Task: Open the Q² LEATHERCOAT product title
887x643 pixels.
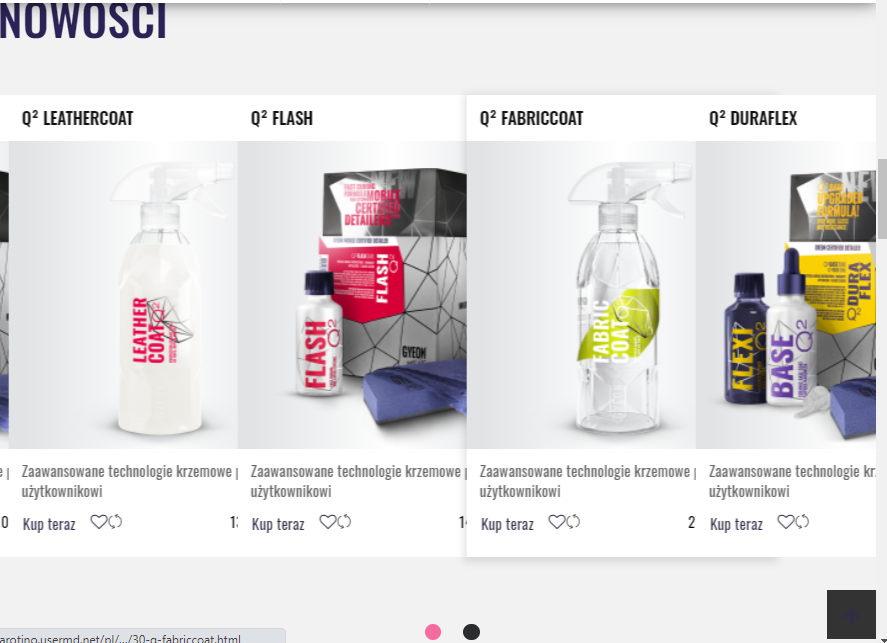Action: (77, 118)
